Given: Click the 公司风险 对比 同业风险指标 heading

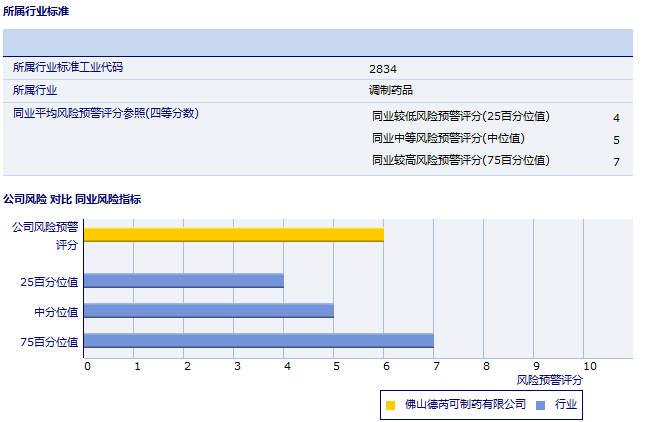Looking at the screenshot, I should pyautogui.click(x=72, y=199).
